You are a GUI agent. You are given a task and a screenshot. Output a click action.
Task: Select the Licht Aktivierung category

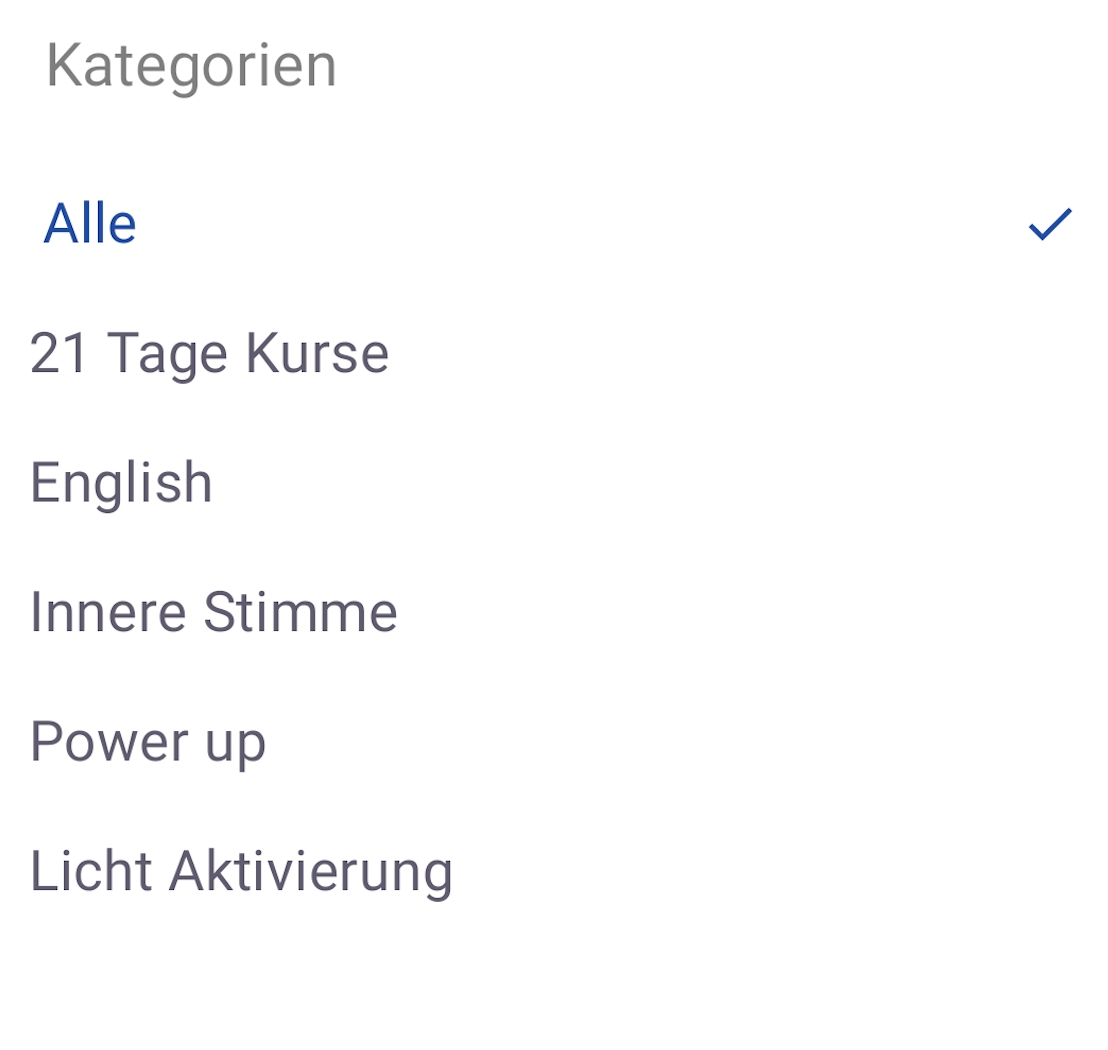tap(241, 871)
